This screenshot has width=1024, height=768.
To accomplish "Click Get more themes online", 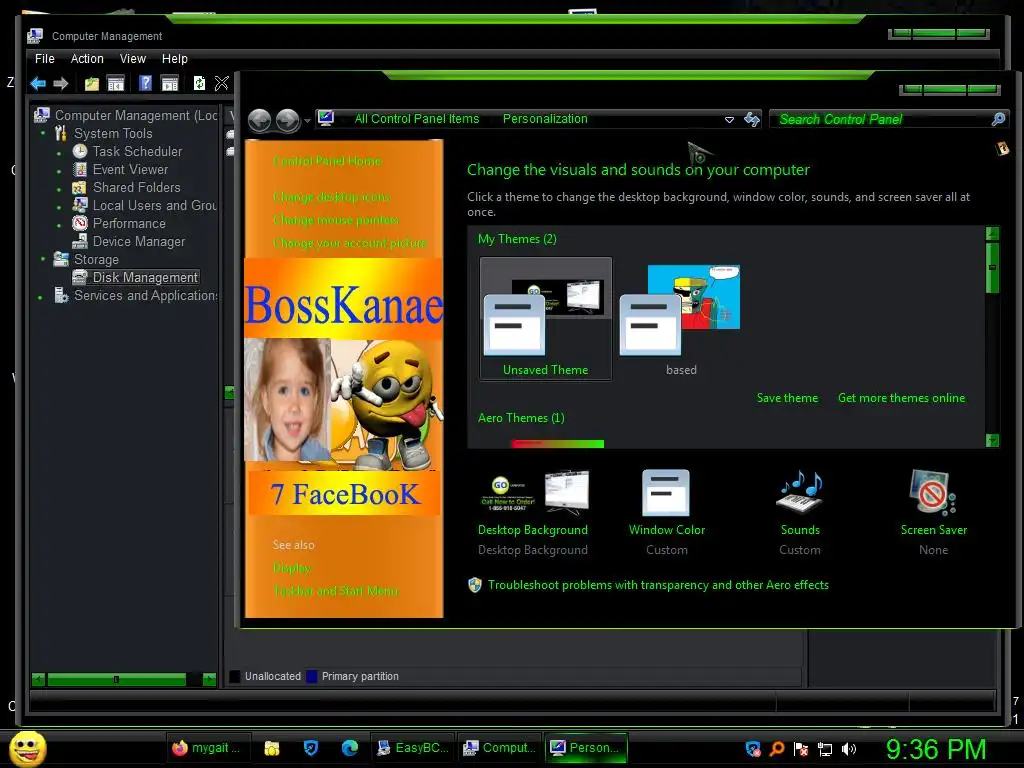I will [x=901, y=398].
